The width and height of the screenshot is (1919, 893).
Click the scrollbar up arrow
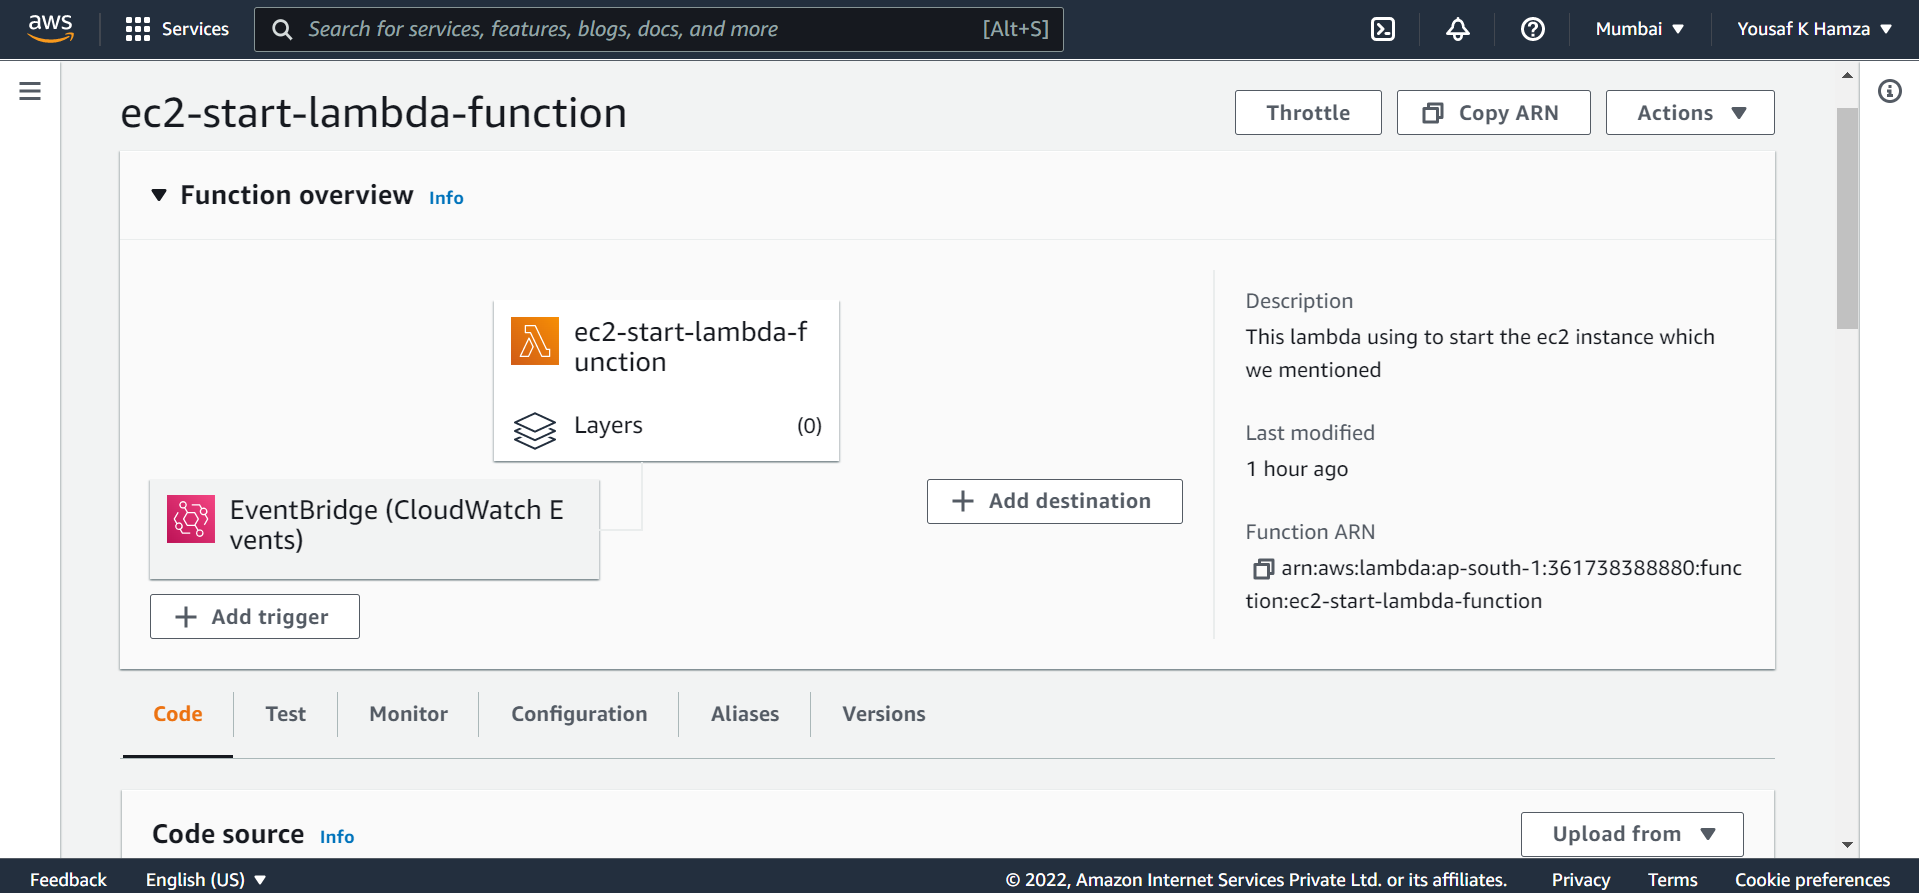[x=1847, y=75]
